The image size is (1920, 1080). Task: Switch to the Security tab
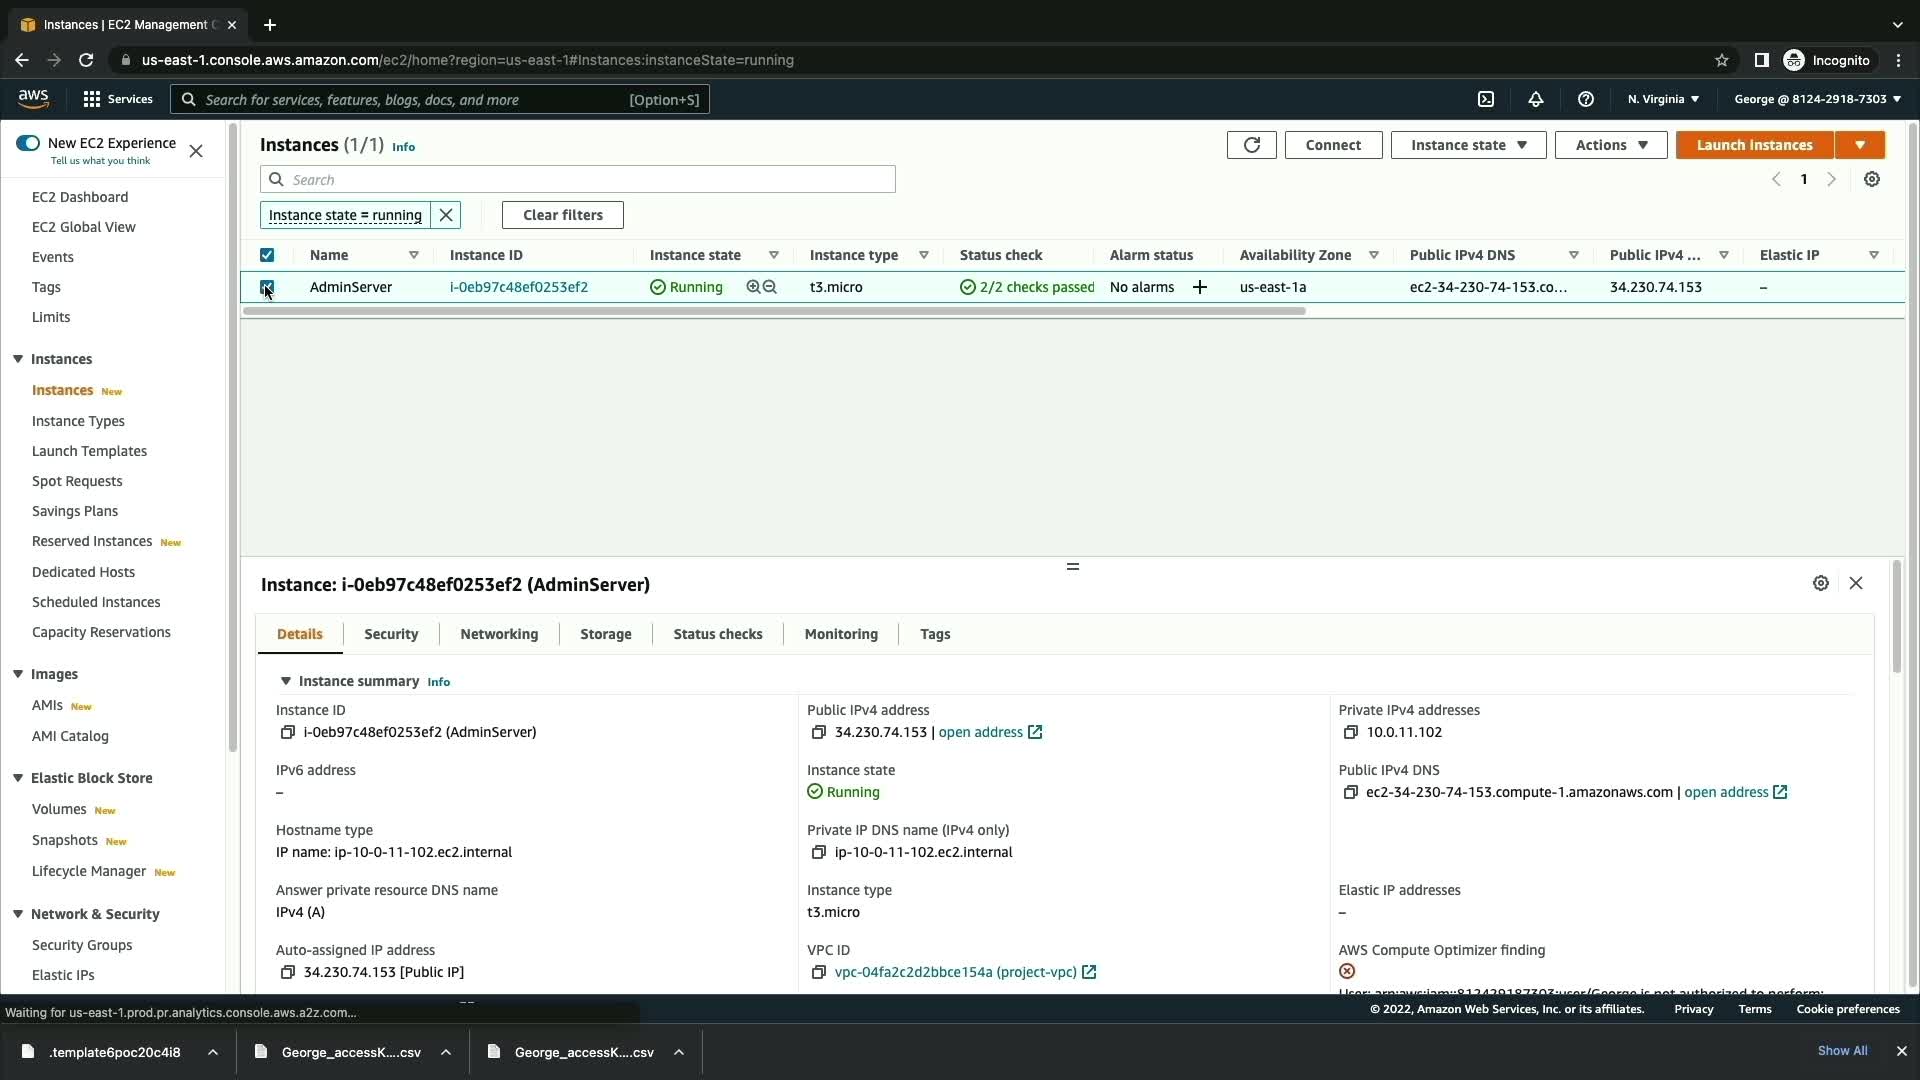coord(391,634)
